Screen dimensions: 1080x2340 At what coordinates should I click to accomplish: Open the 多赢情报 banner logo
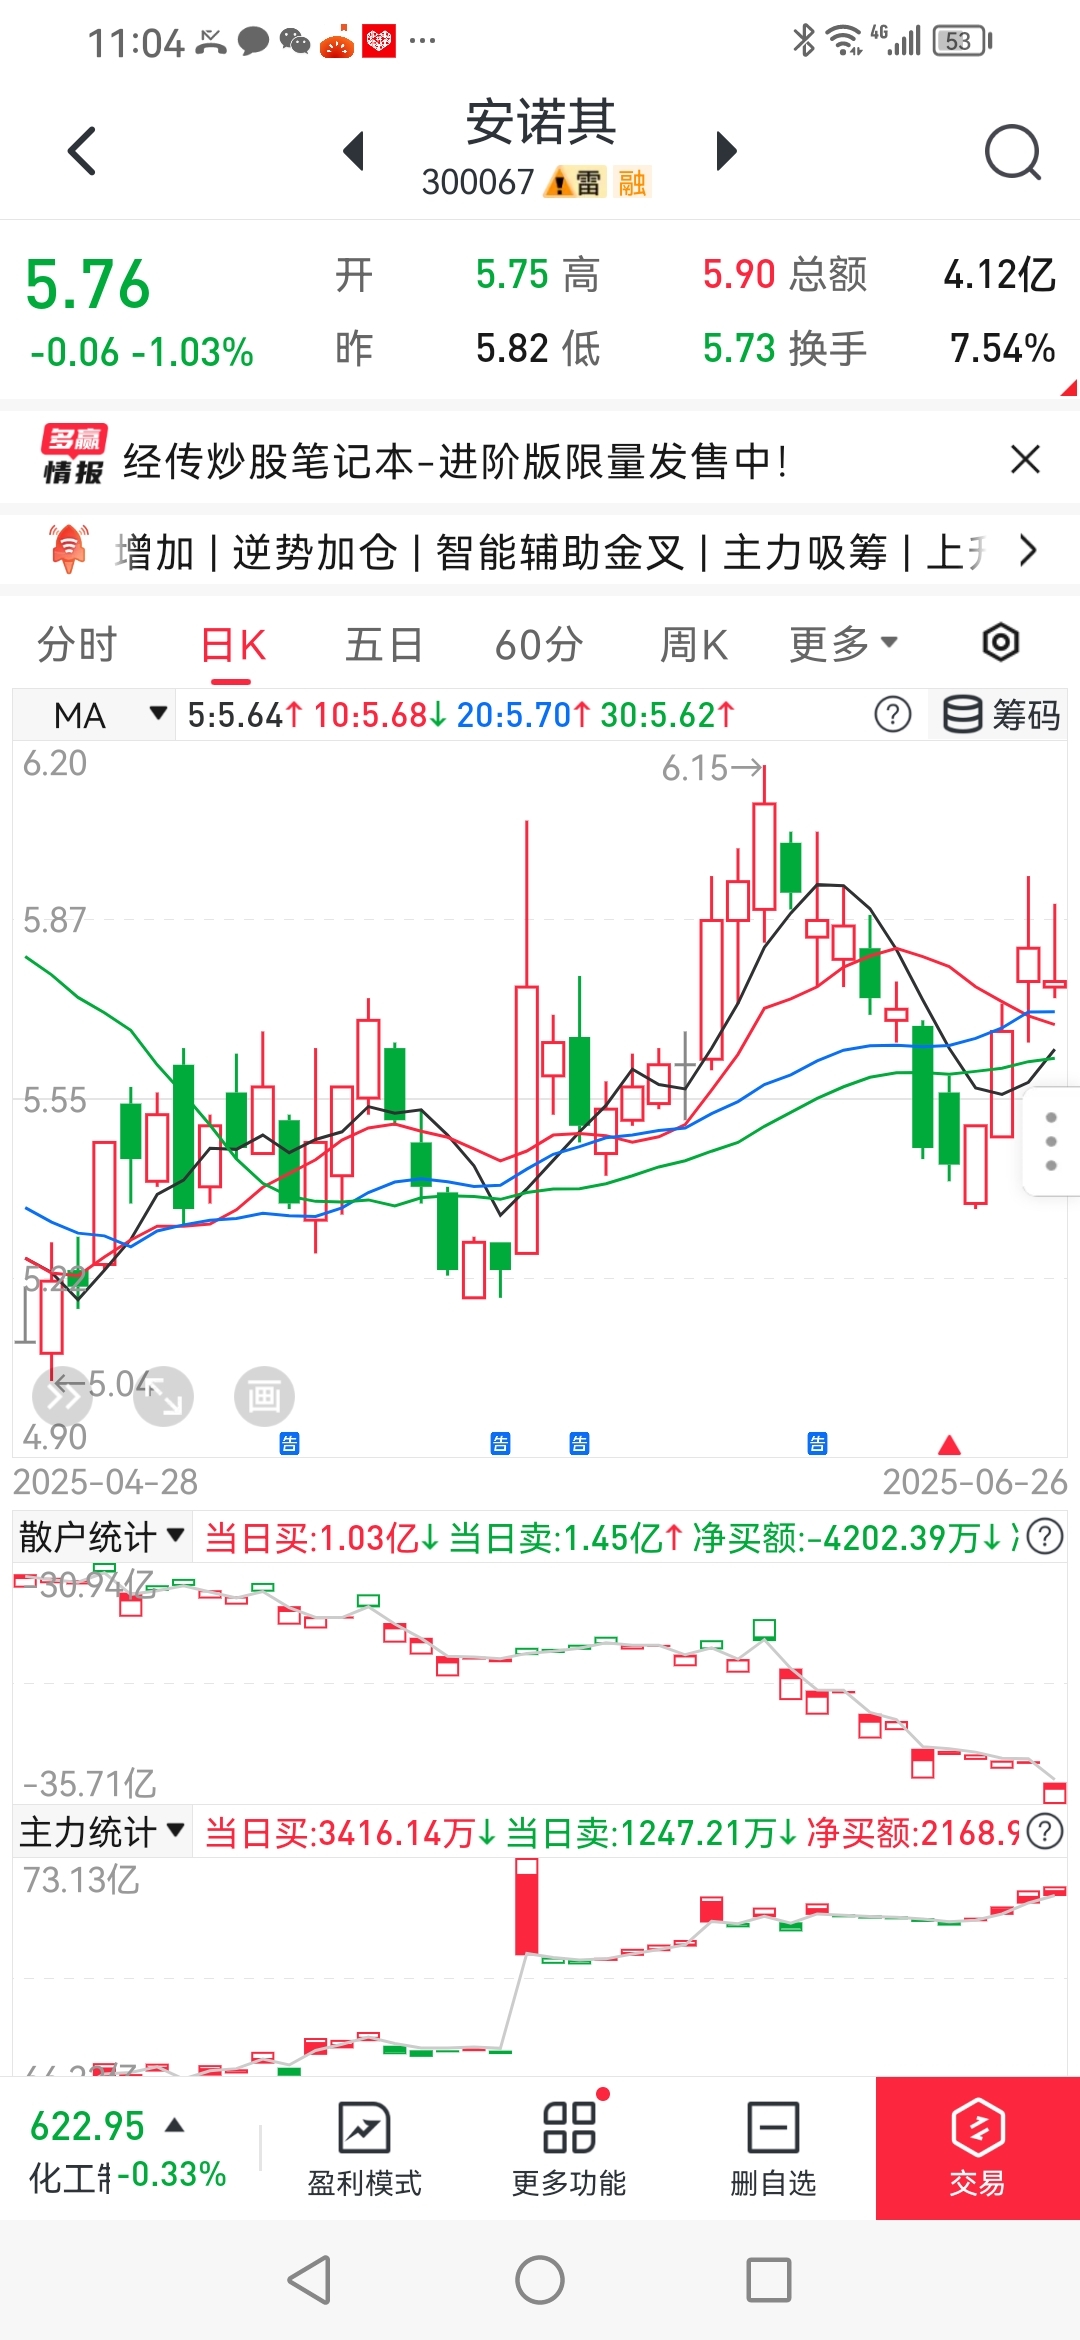click(73, 455)
